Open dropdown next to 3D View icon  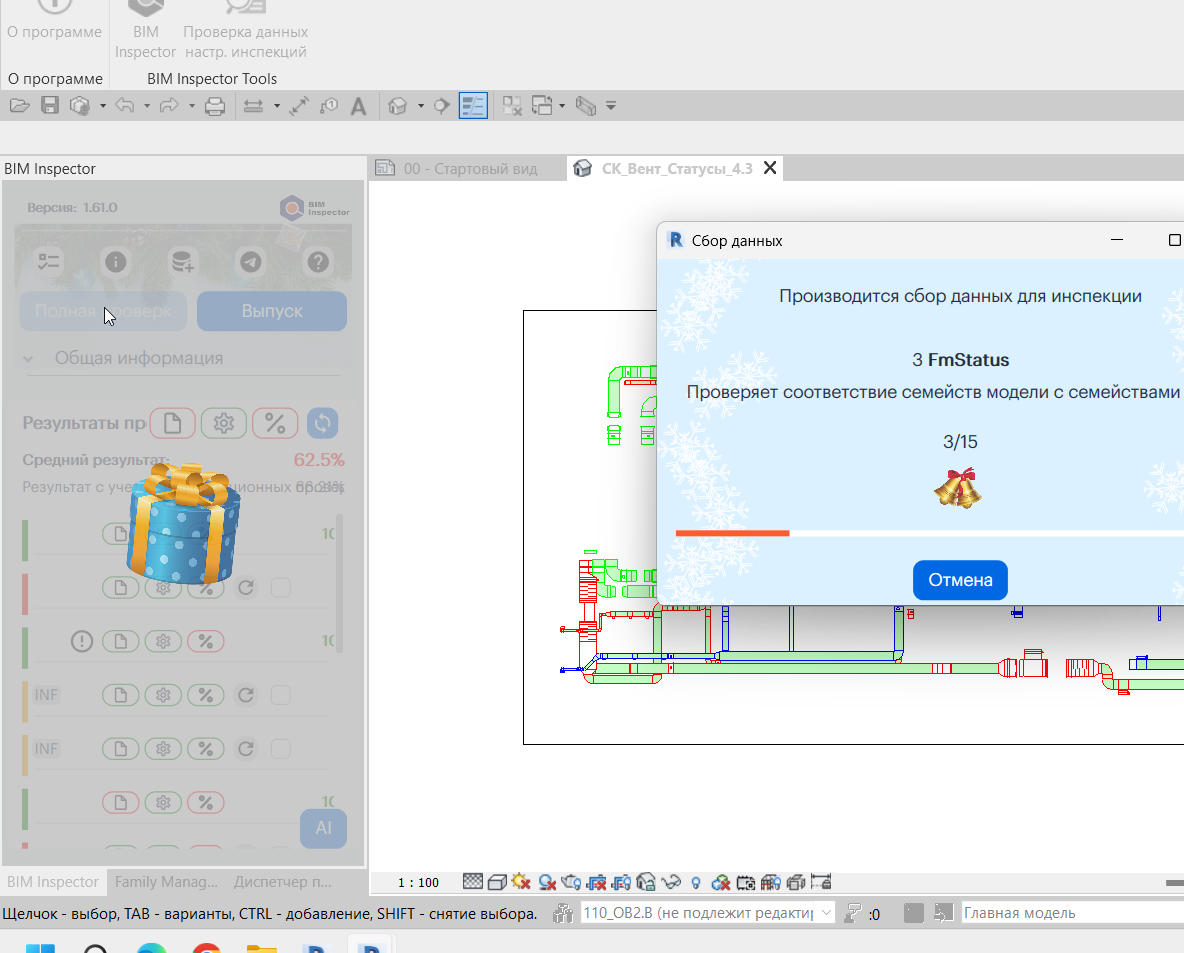point(421,106)
